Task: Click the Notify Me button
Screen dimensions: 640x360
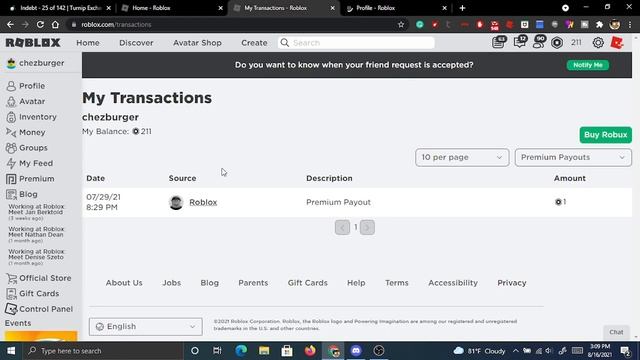Action: point(588,65)
